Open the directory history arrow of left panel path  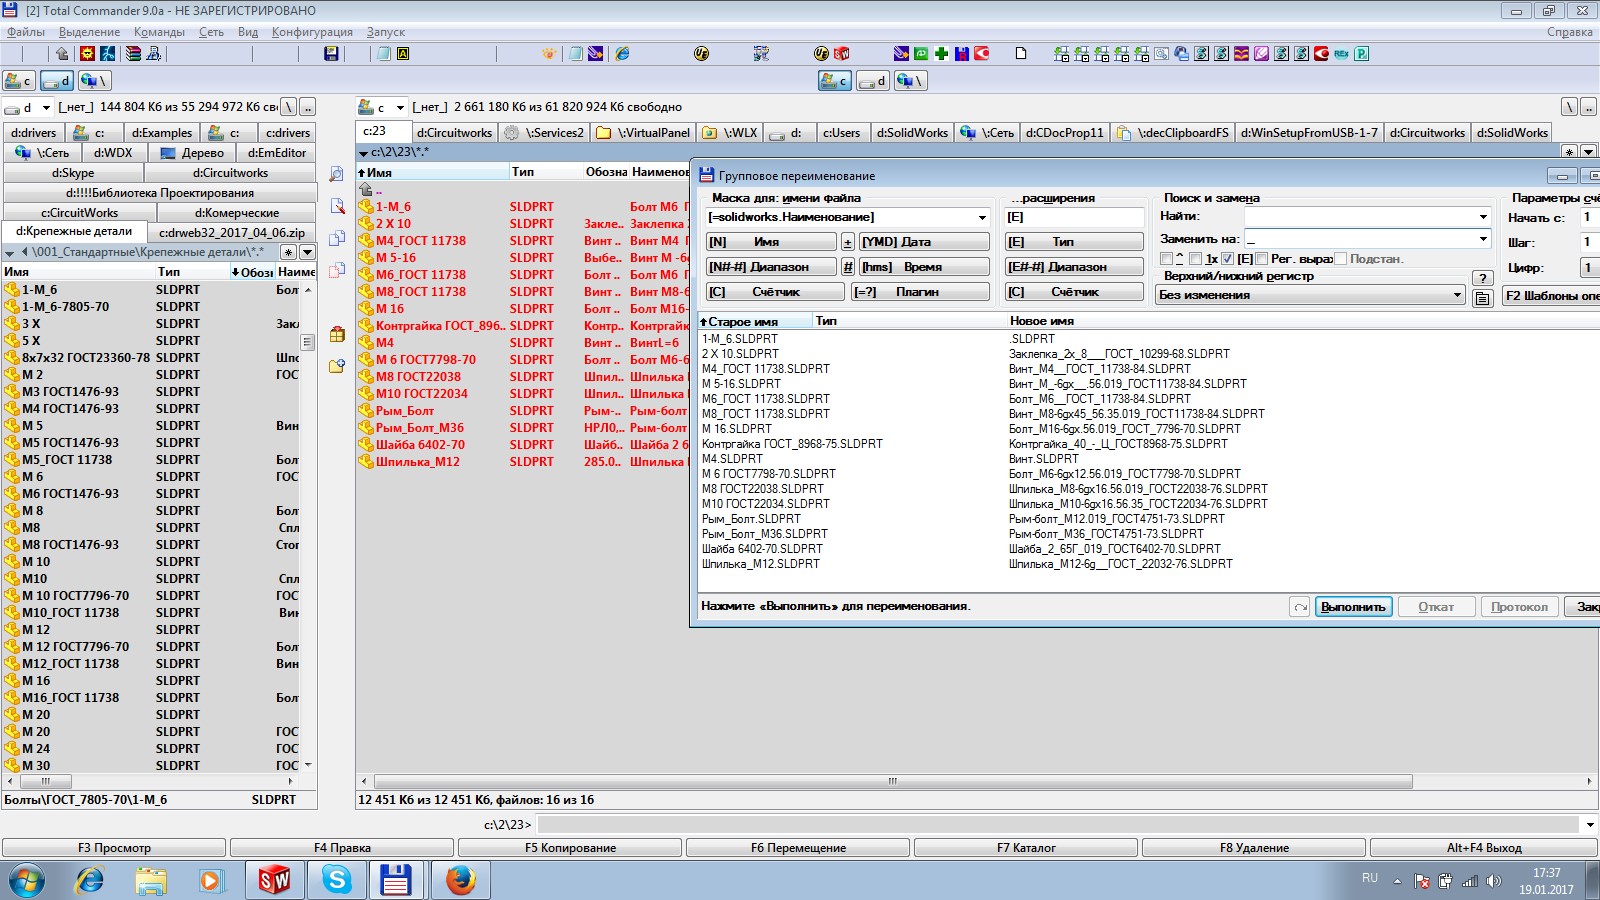tap(307, 252)
